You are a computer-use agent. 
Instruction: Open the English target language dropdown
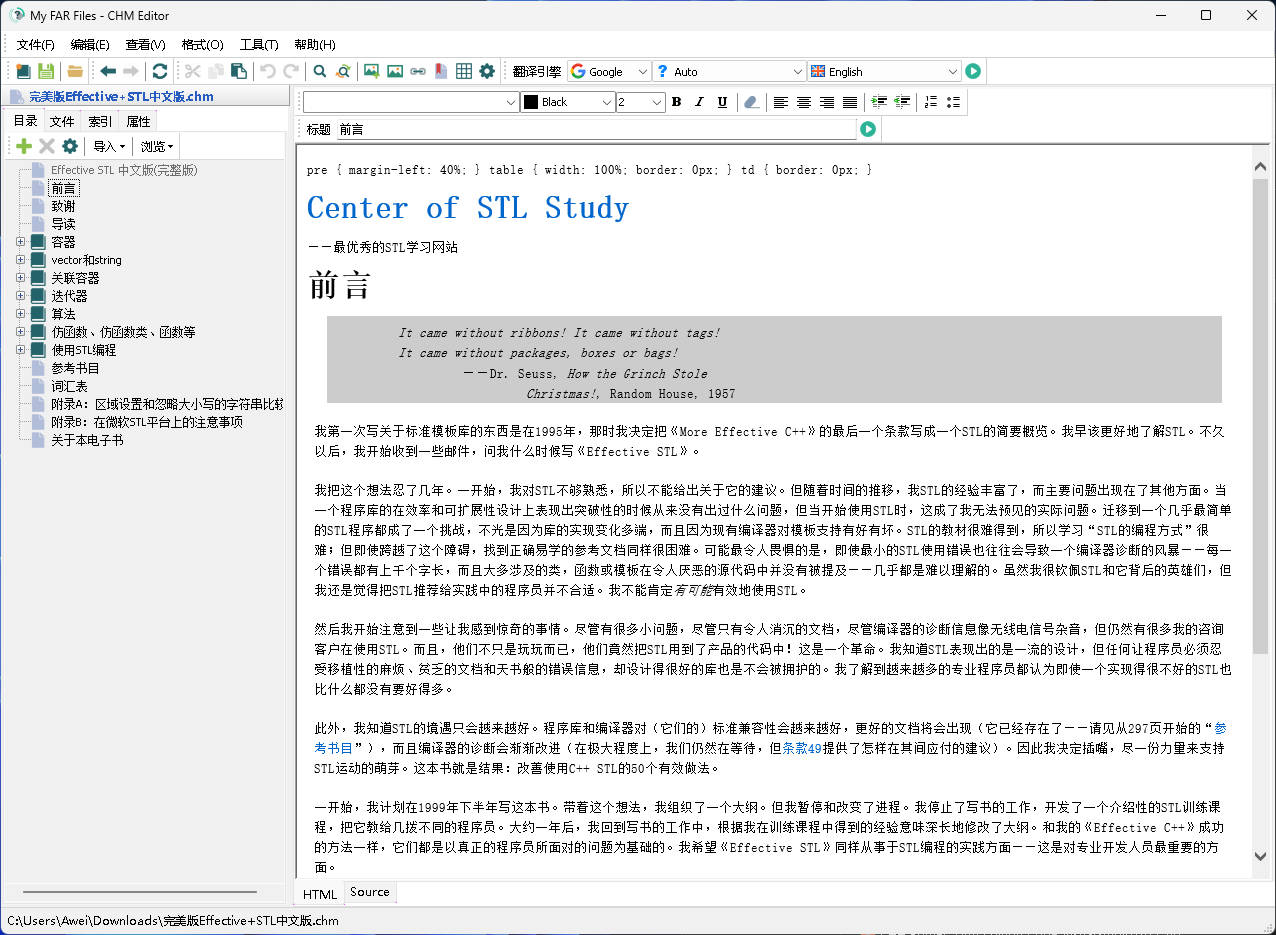(884, 71)
